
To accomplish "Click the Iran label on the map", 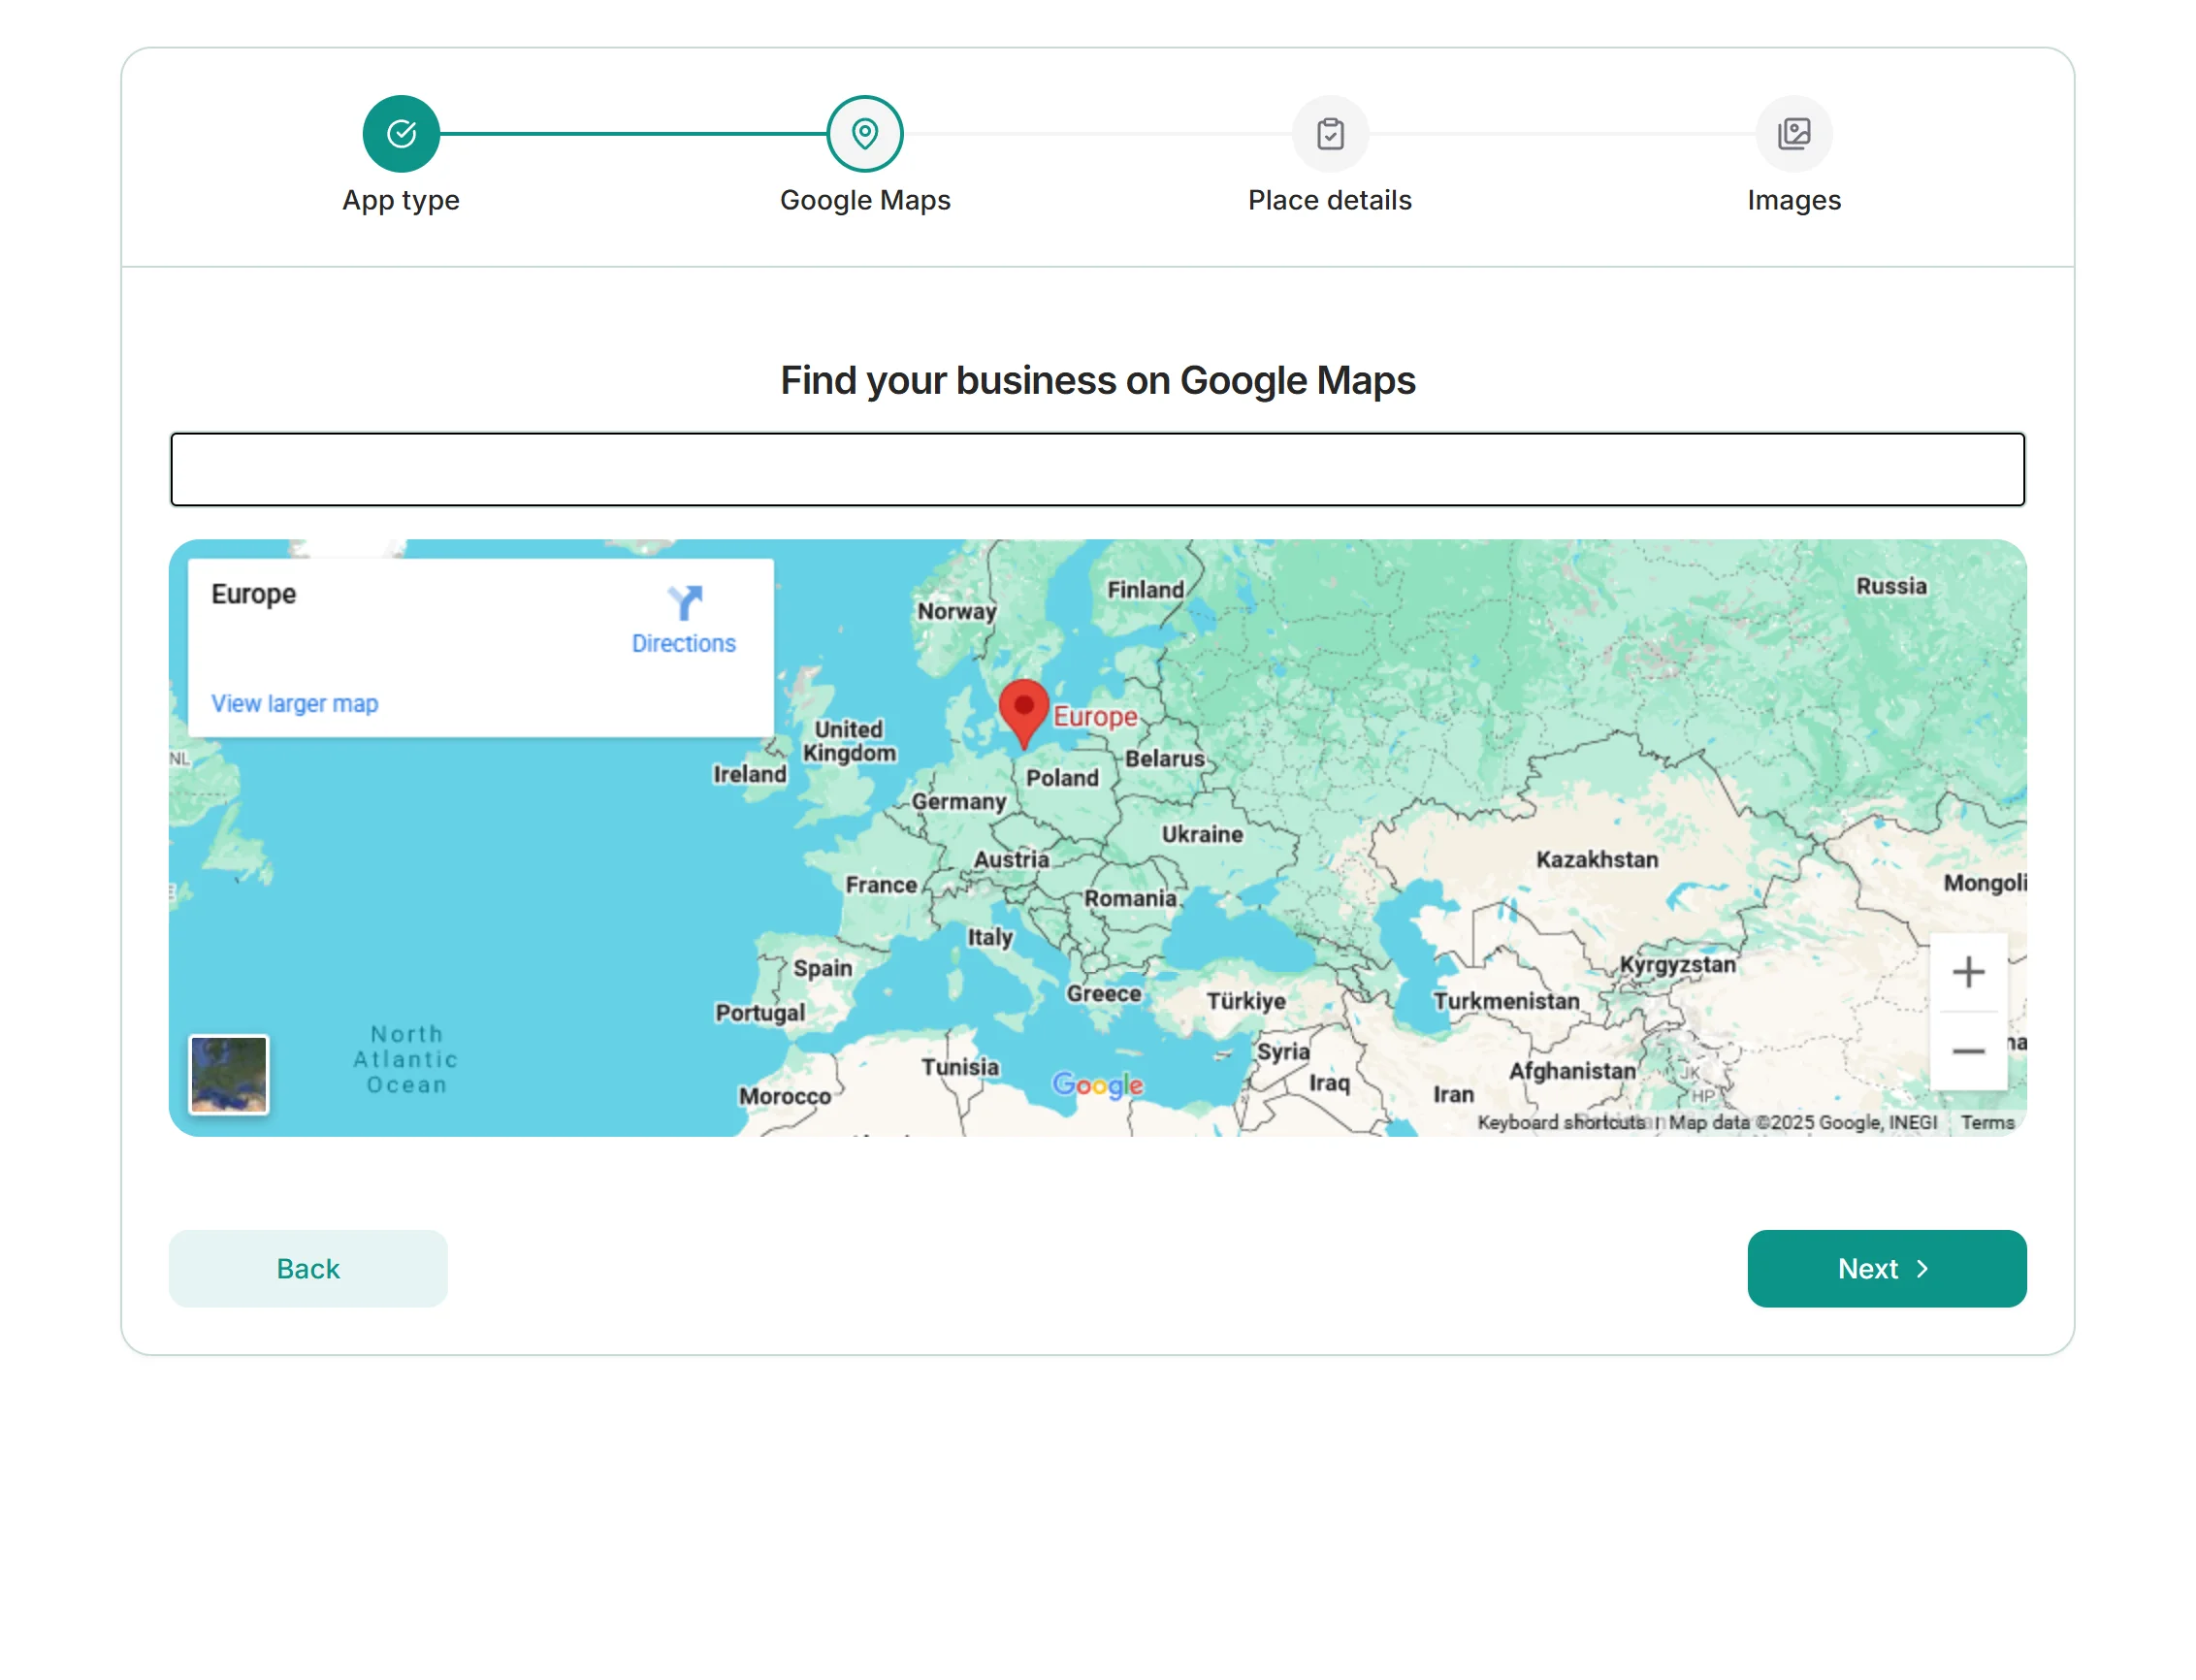I will pos(1453,1094).
